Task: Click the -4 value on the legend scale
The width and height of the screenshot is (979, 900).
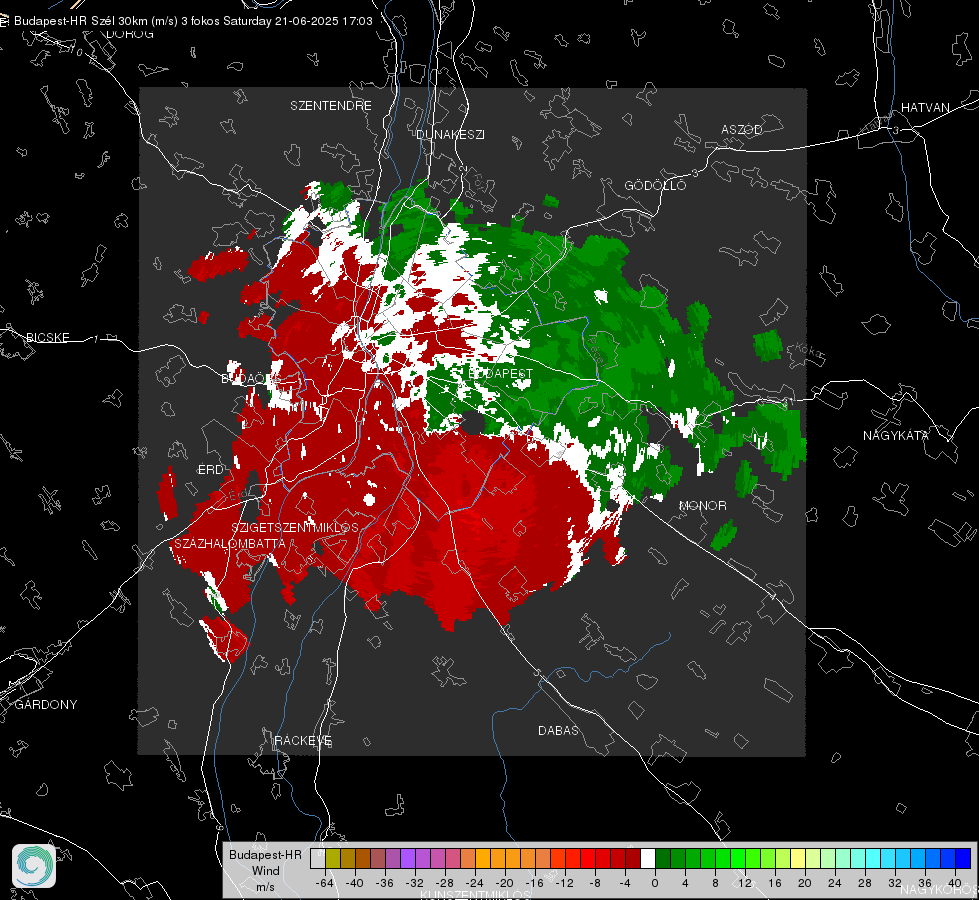Action: tap(625, 883)
